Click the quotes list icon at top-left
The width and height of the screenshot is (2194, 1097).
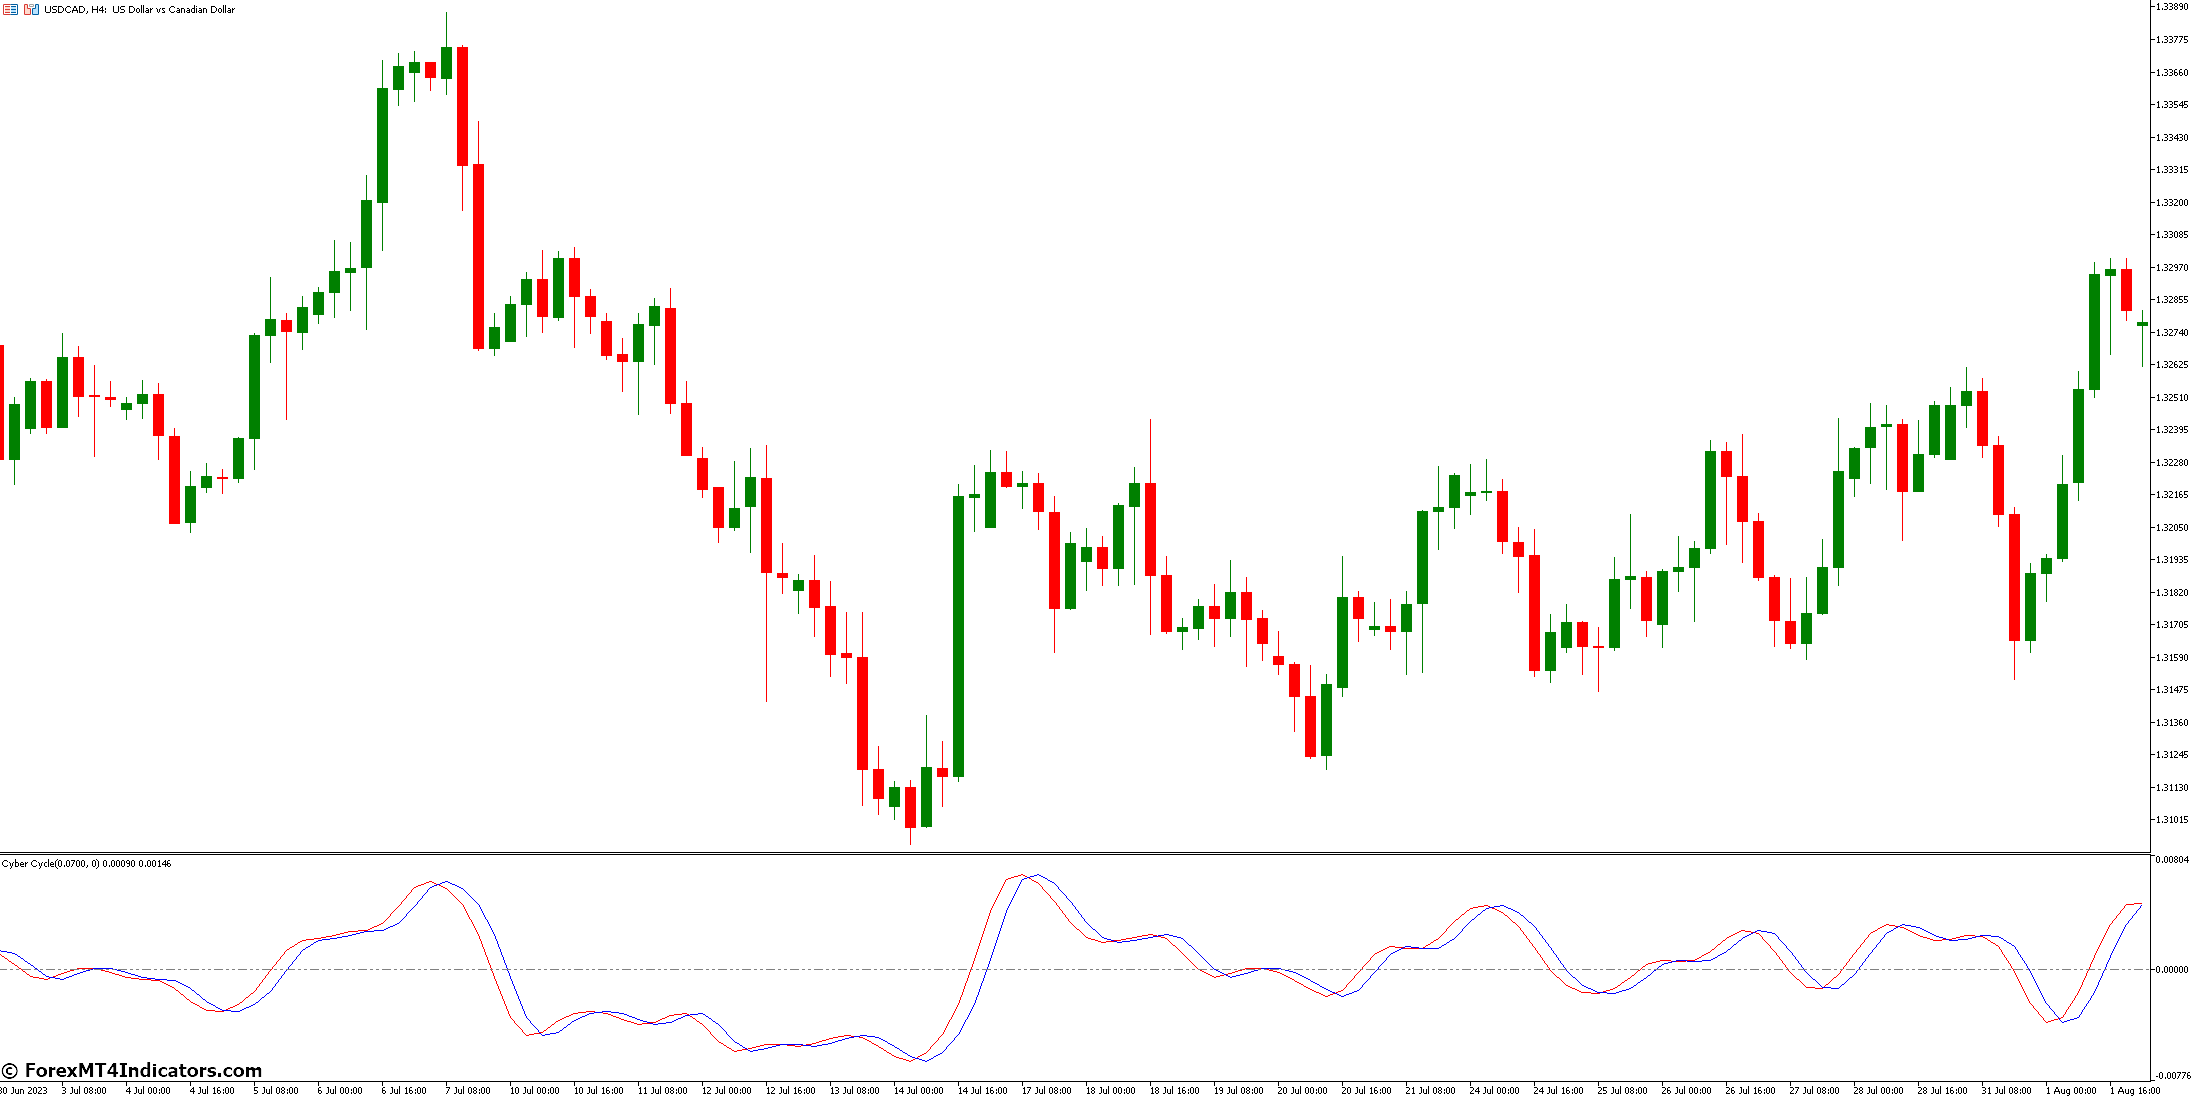(x=8, y=9)
